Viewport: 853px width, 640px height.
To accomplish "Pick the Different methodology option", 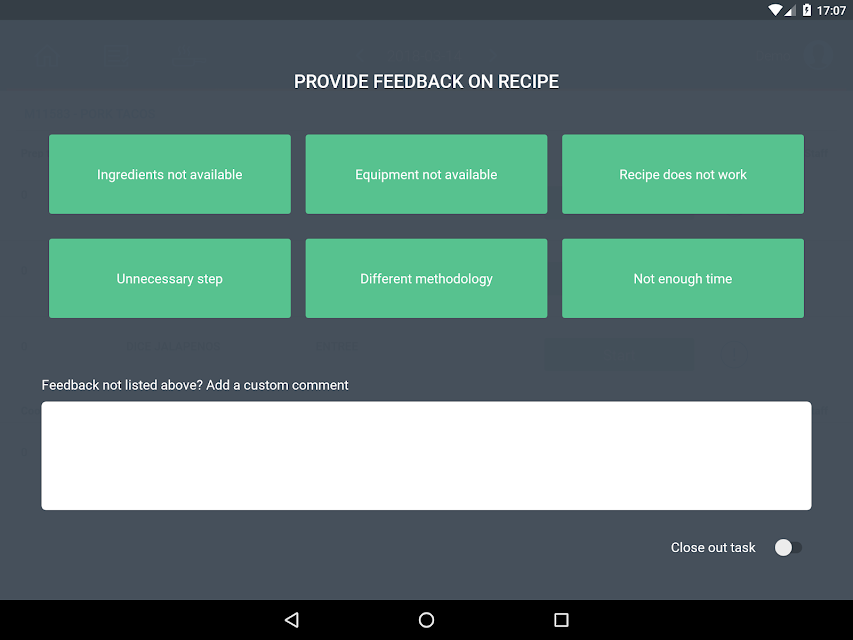I will coord(426,278).
